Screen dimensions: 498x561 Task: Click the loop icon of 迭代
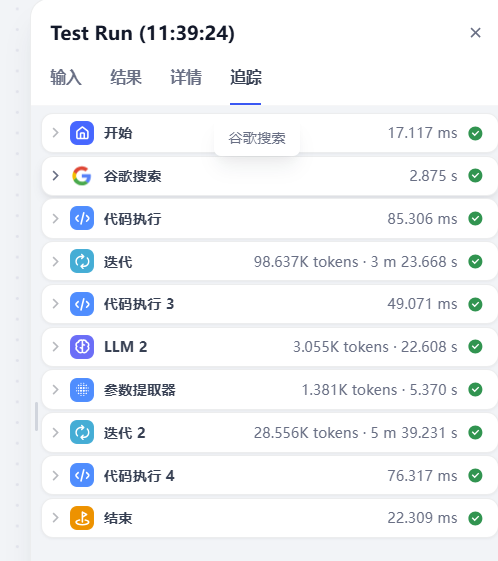click(82, 261)
